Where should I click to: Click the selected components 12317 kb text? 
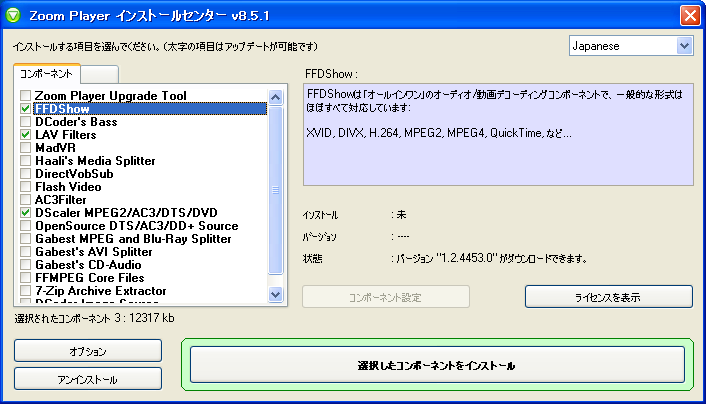click(94, 318)
